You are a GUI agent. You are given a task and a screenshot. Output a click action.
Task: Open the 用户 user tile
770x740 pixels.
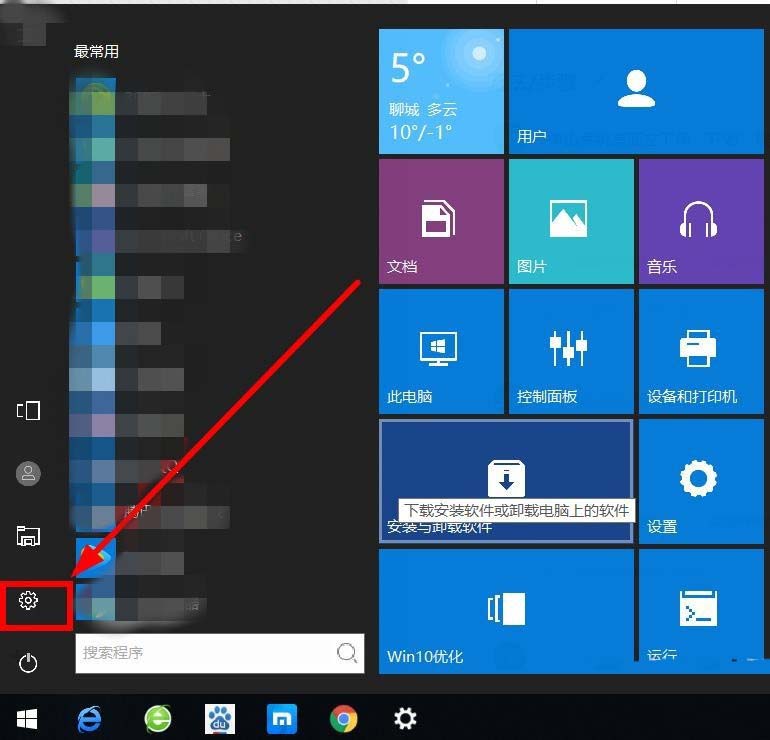point(636,91)
